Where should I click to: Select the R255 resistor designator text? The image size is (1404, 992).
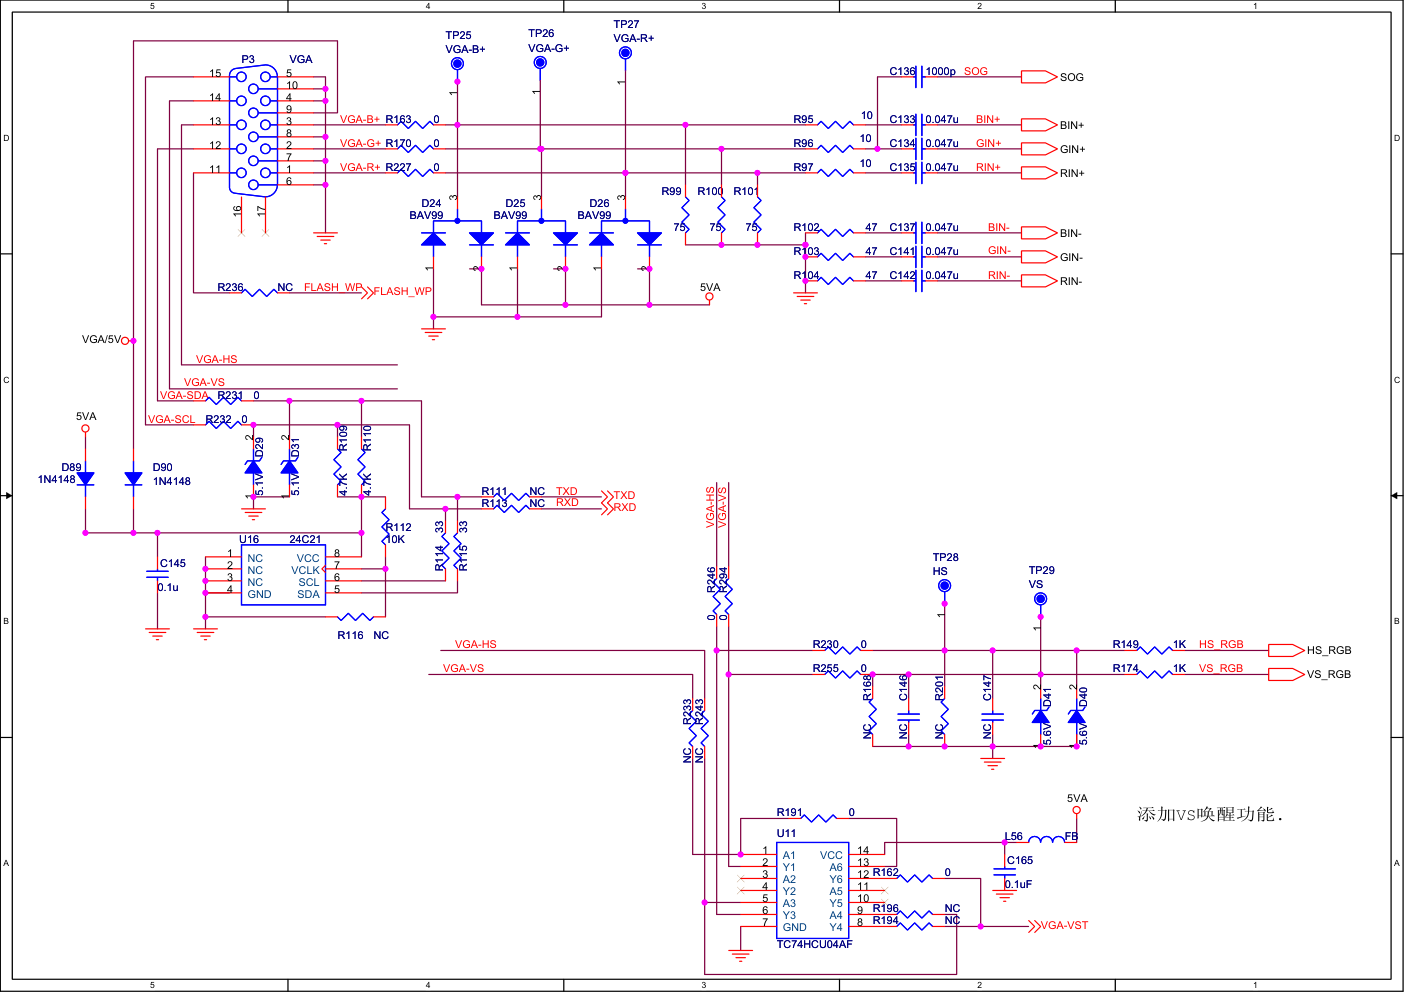(x=825, y=668)
